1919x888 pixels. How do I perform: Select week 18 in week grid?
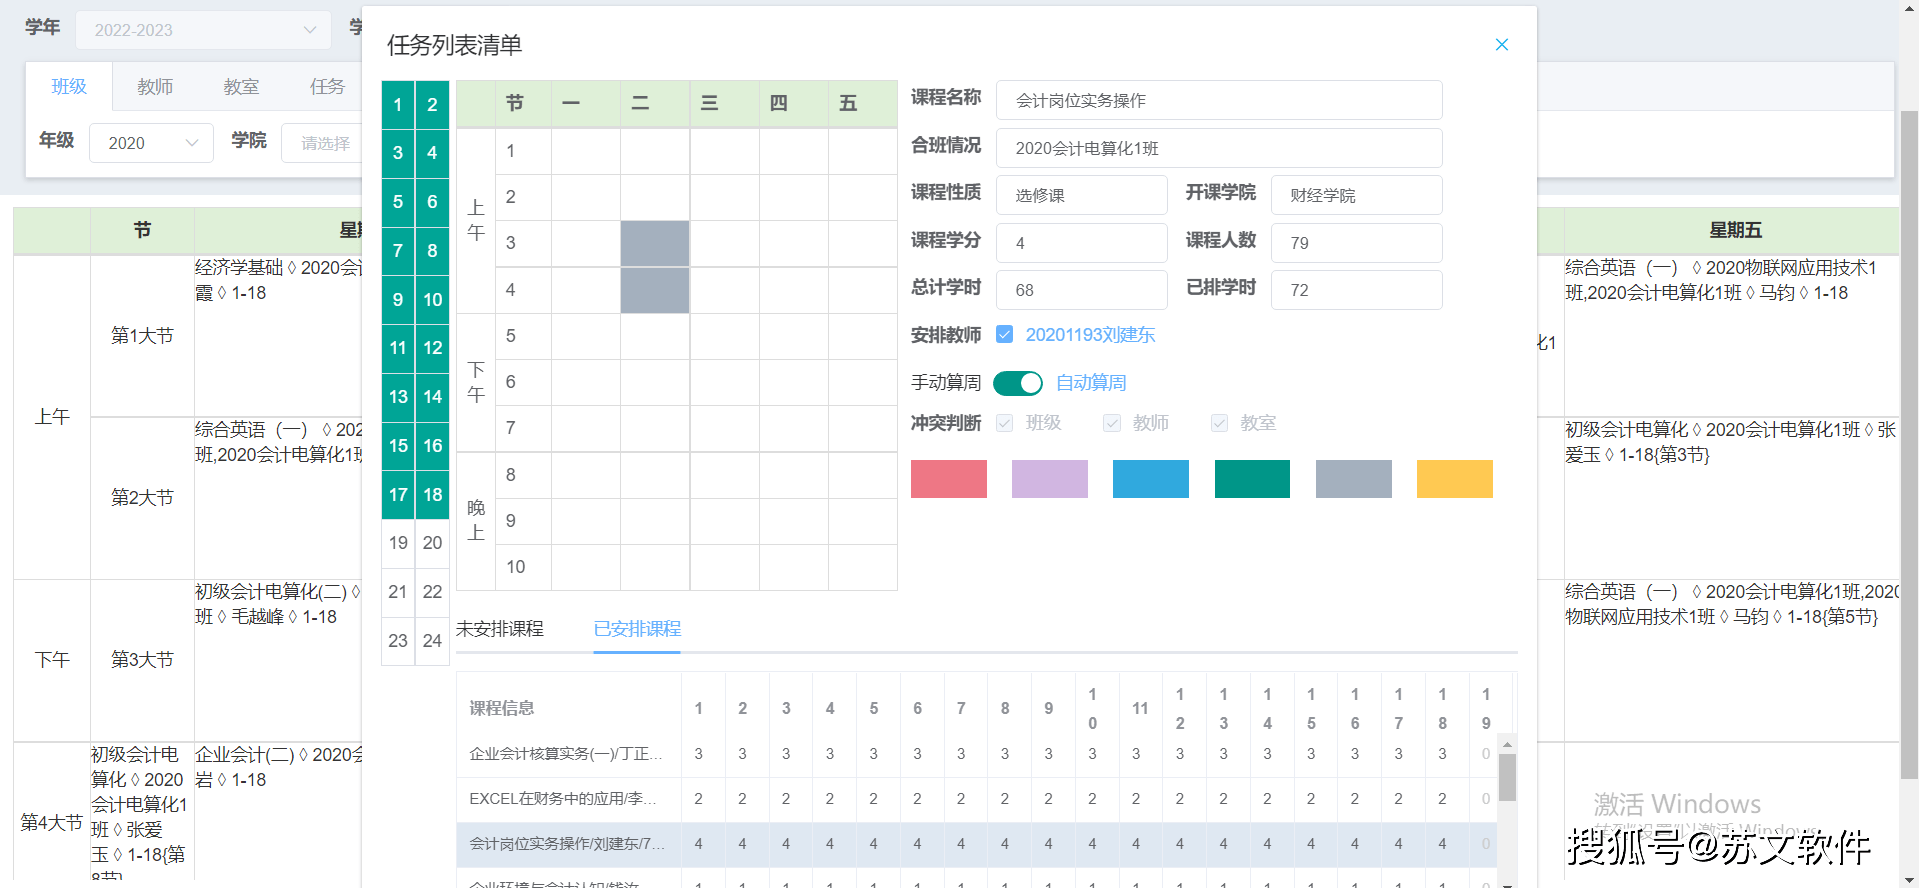tap(432, 494)
